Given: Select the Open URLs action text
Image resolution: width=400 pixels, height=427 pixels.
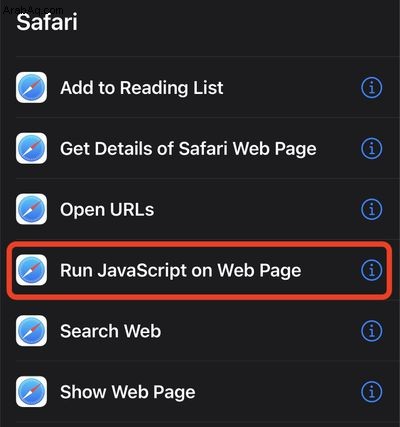Looking at the screenshot, I should 107,210.
